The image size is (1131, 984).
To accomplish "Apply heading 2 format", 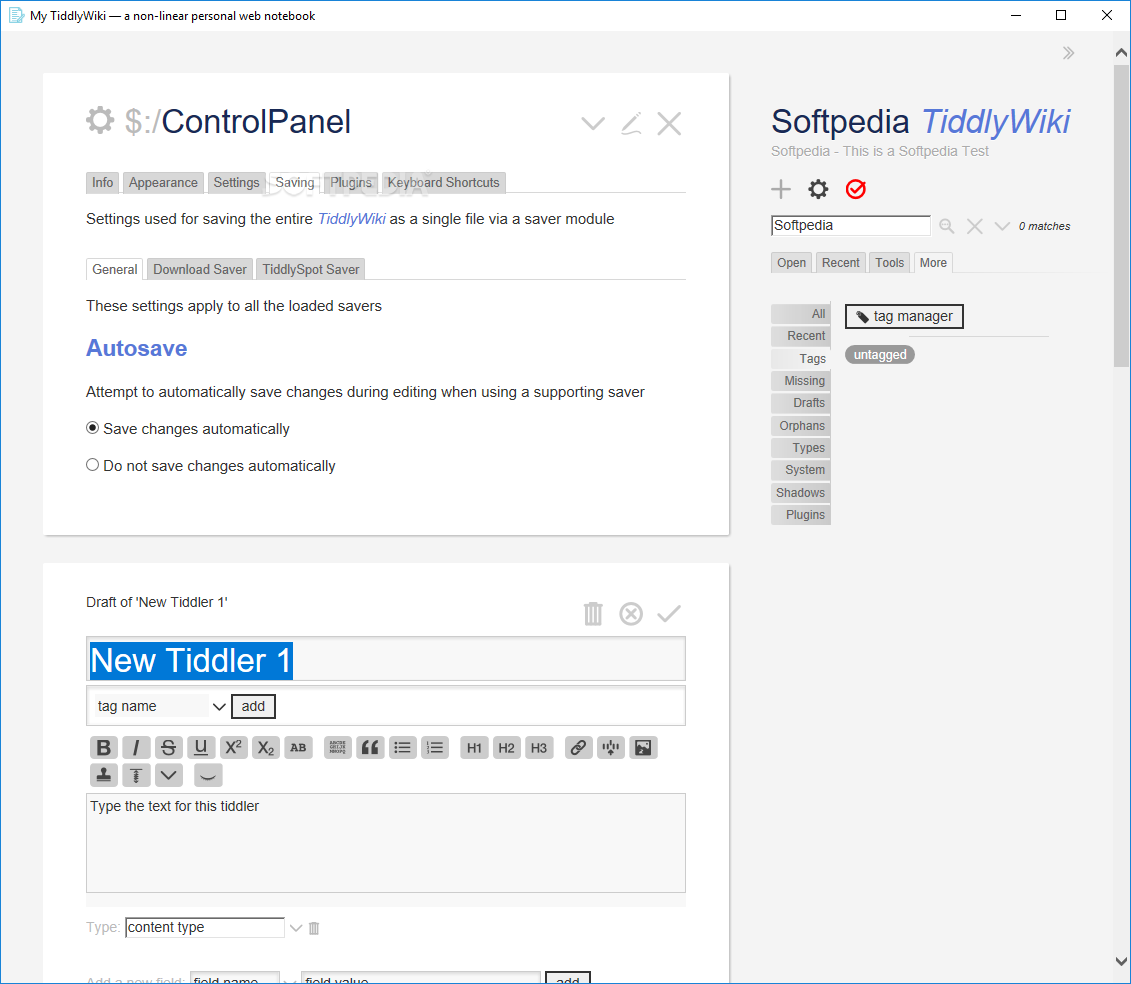I will click(506, 747).
